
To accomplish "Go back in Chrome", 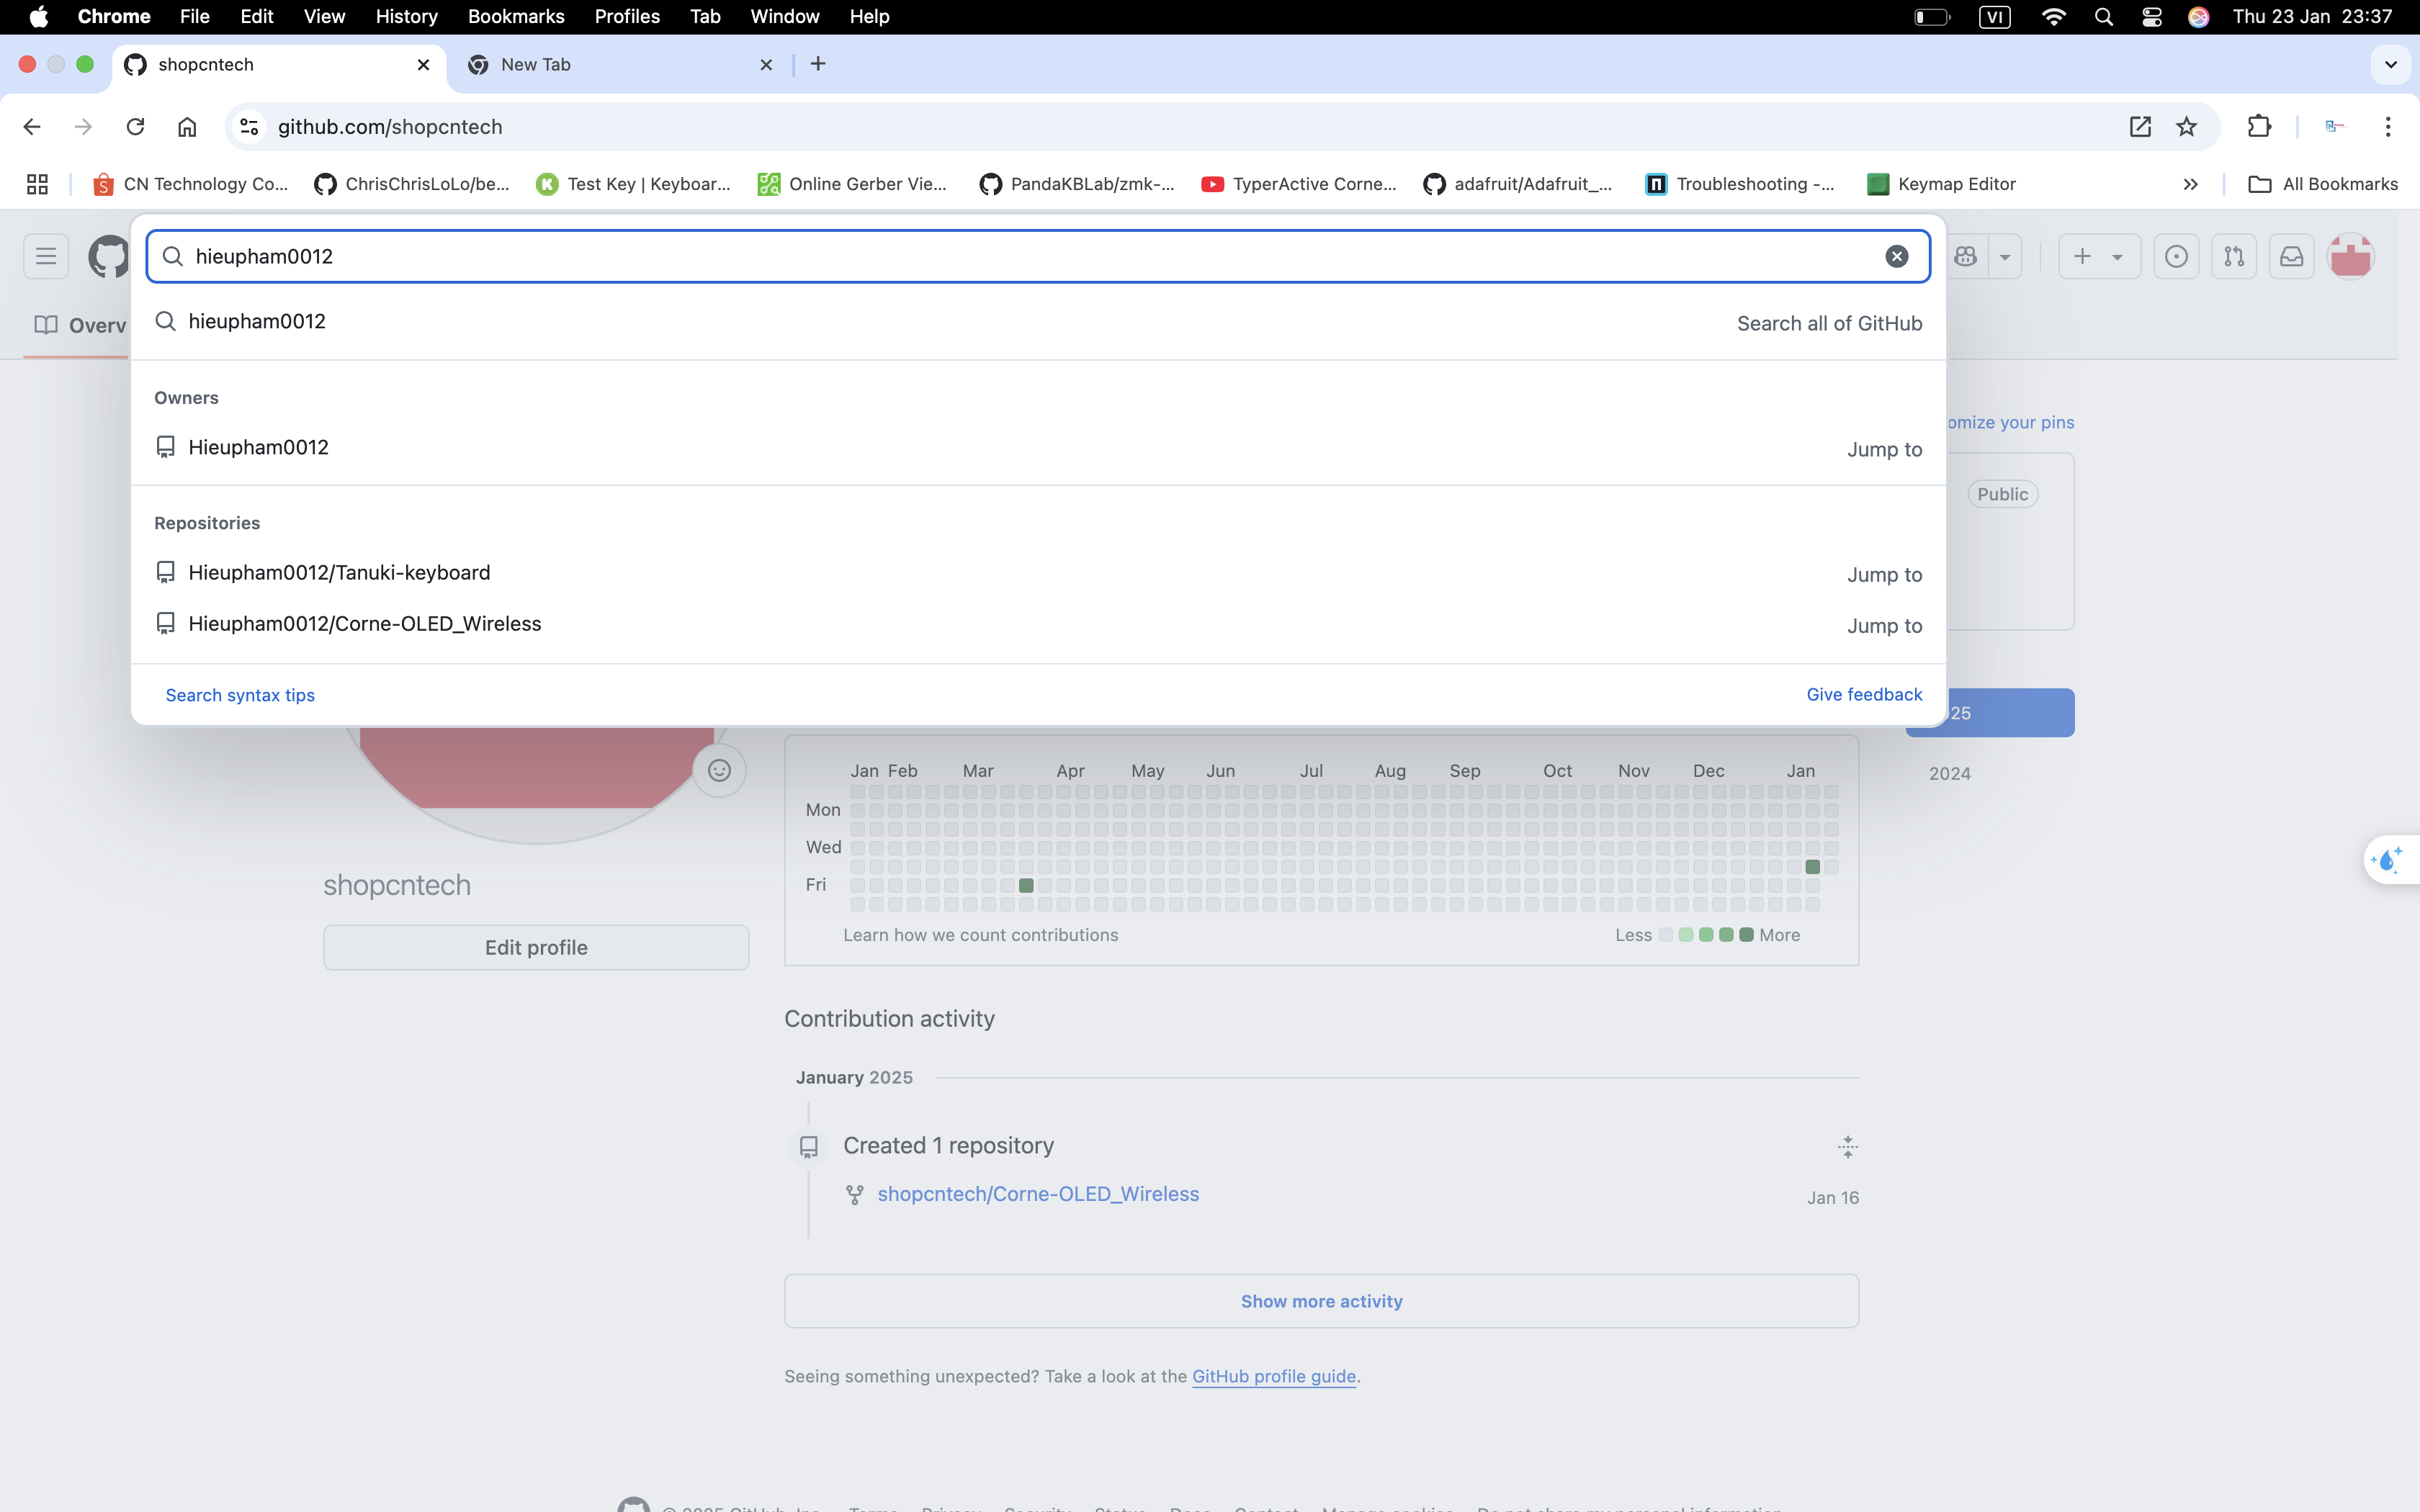I will point(32,127).
